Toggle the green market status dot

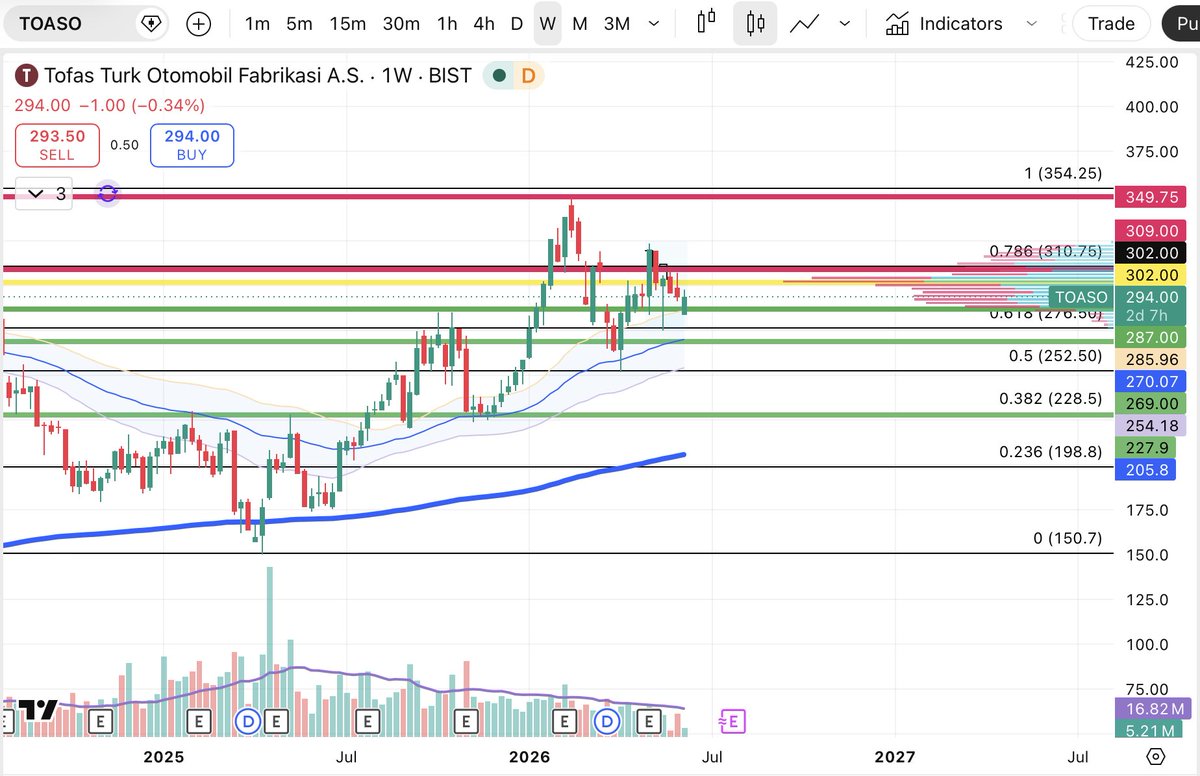click(498, 75)
